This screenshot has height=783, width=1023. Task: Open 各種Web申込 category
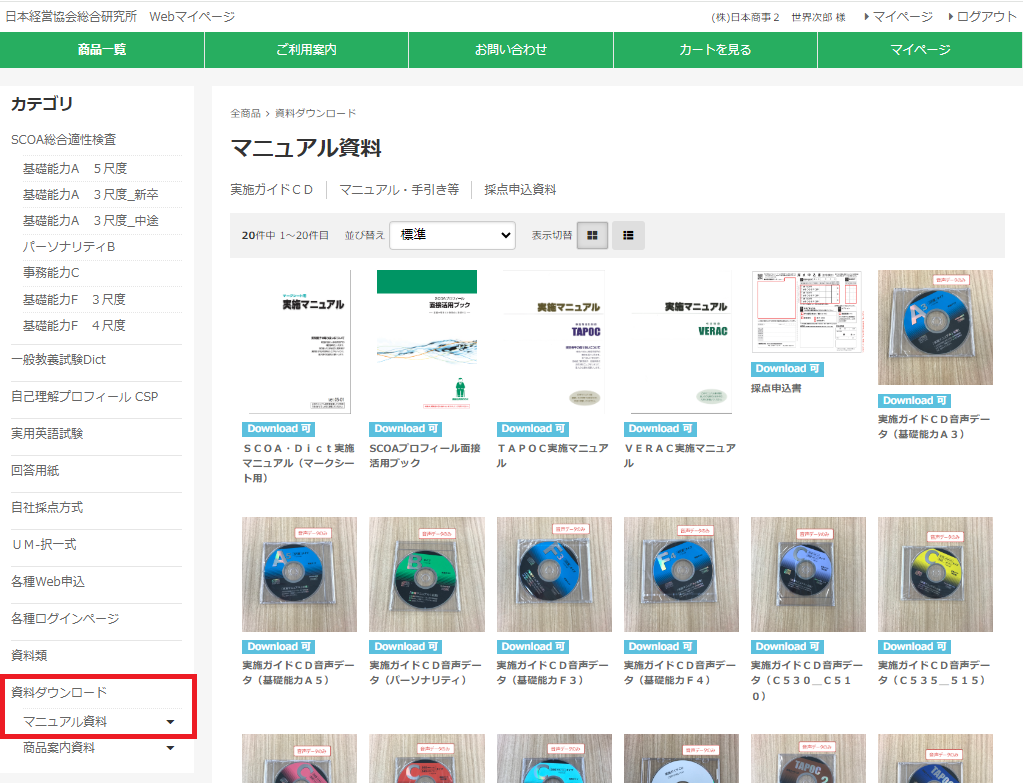click(48, 581)
